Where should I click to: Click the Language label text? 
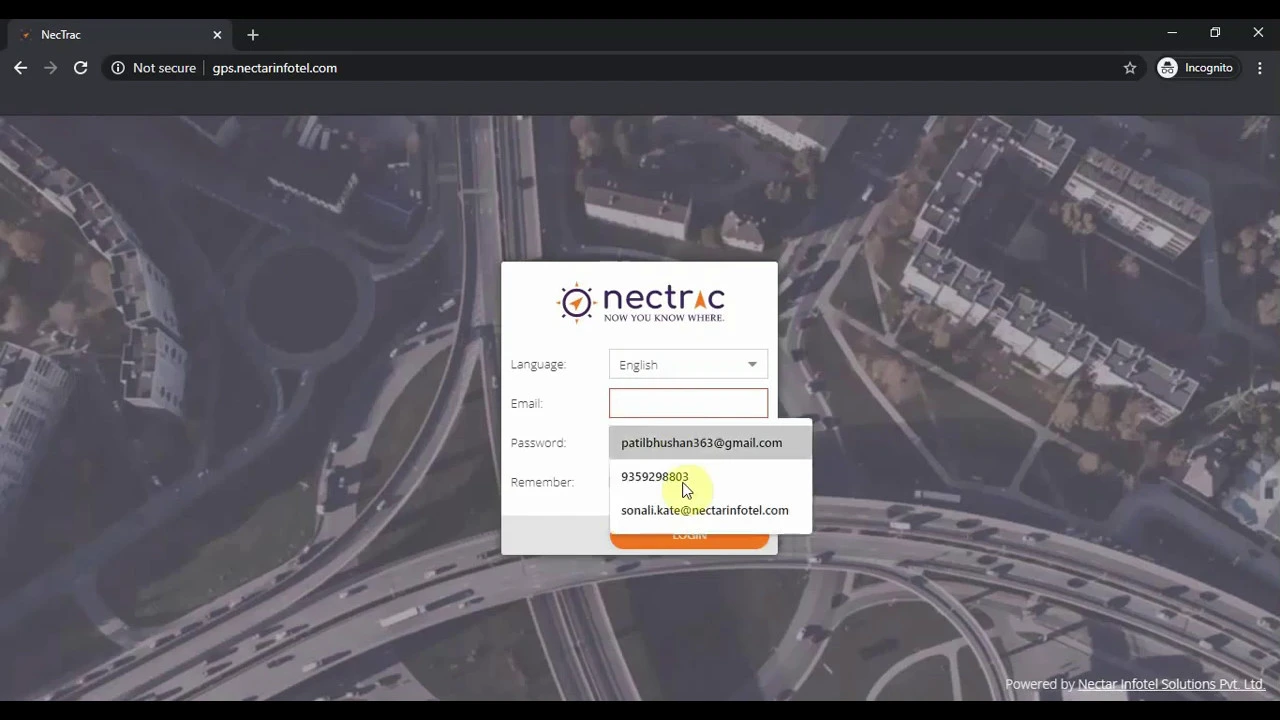tap(538, 365)
